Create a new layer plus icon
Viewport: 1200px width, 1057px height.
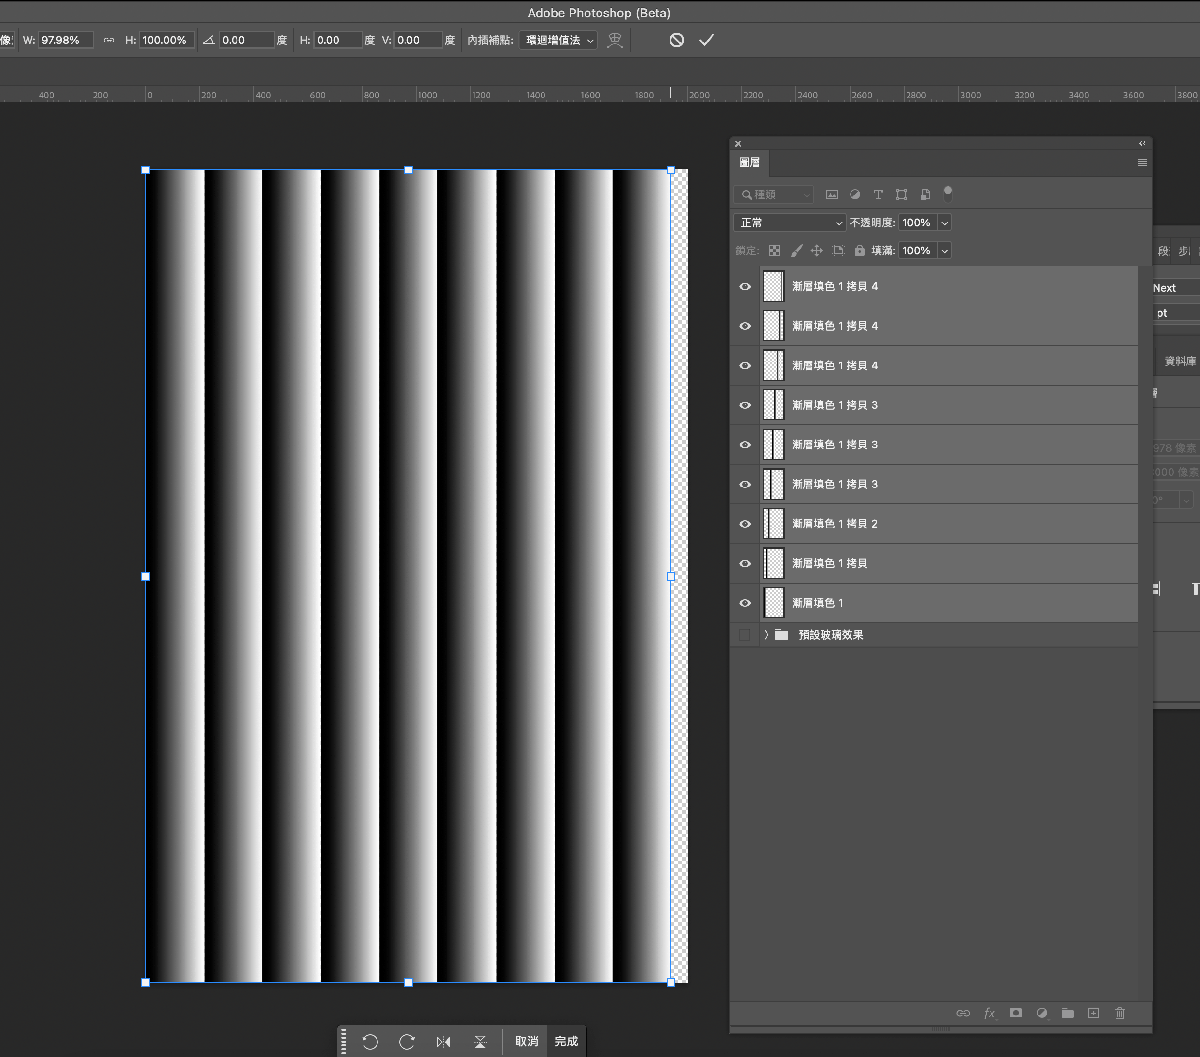point(1094,1013)
